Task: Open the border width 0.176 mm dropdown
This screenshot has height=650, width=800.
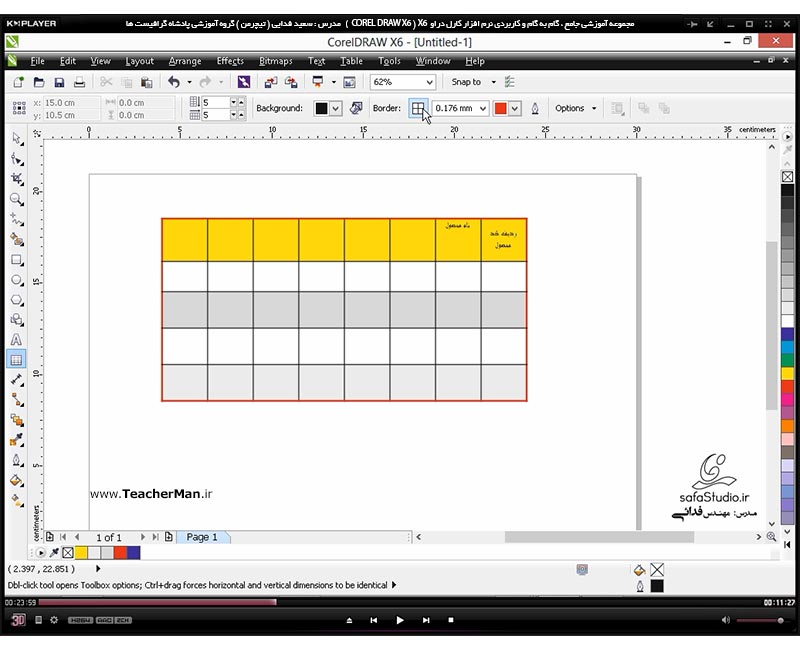Action: pyautogui.click(x=483, y=108)
